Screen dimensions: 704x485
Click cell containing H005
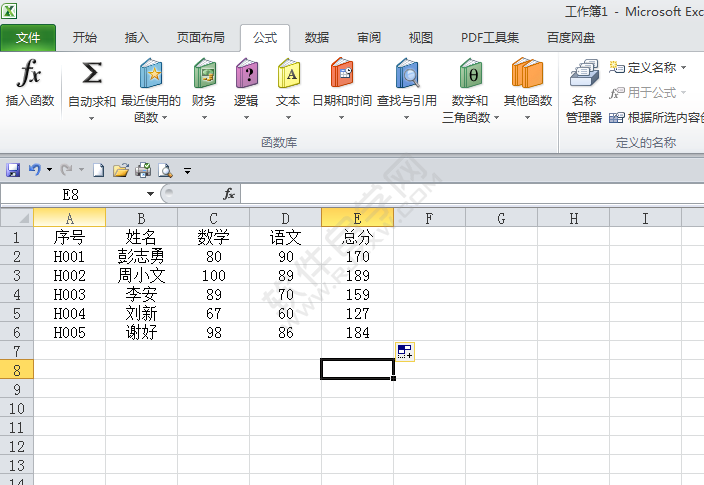(70, 332)
